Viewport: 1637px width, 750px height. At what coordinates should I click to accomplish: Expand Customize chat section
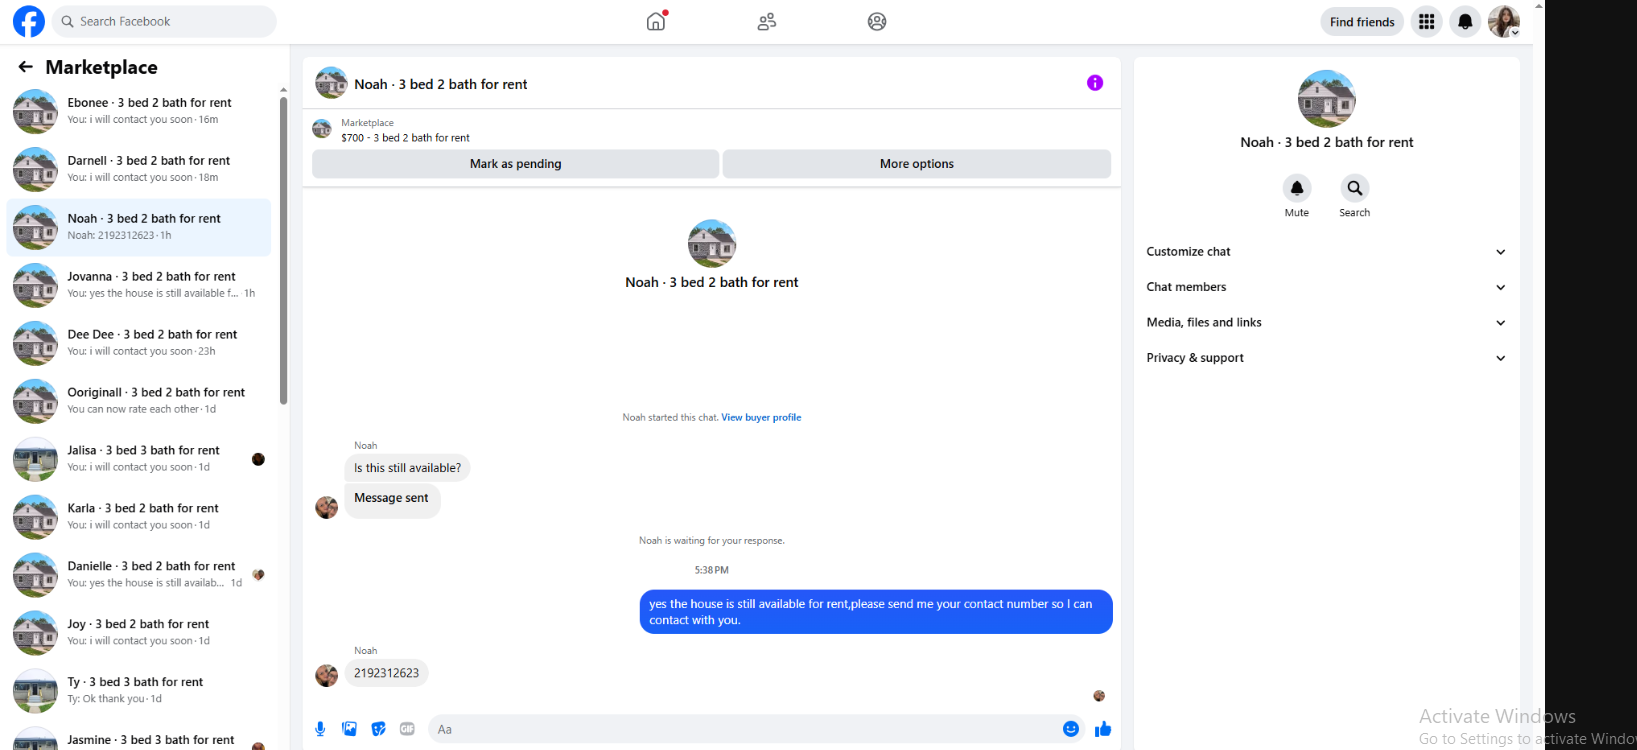[1326, 252]
